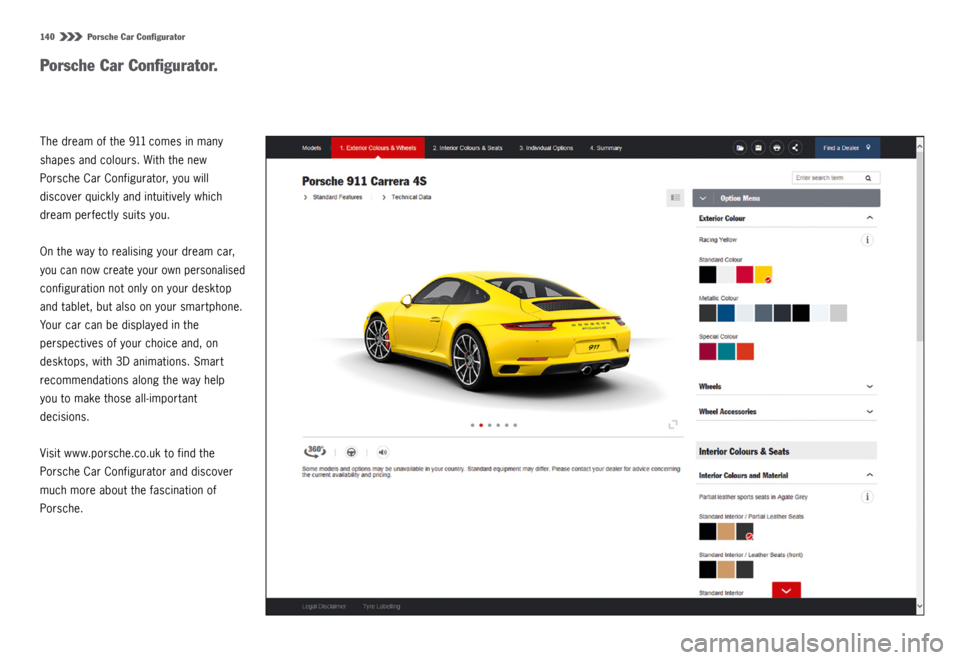The width and height of the screenshot is (960, 660).
Task: Select black Leather Seats (front) swatch
Action: (x=707, y=569)
